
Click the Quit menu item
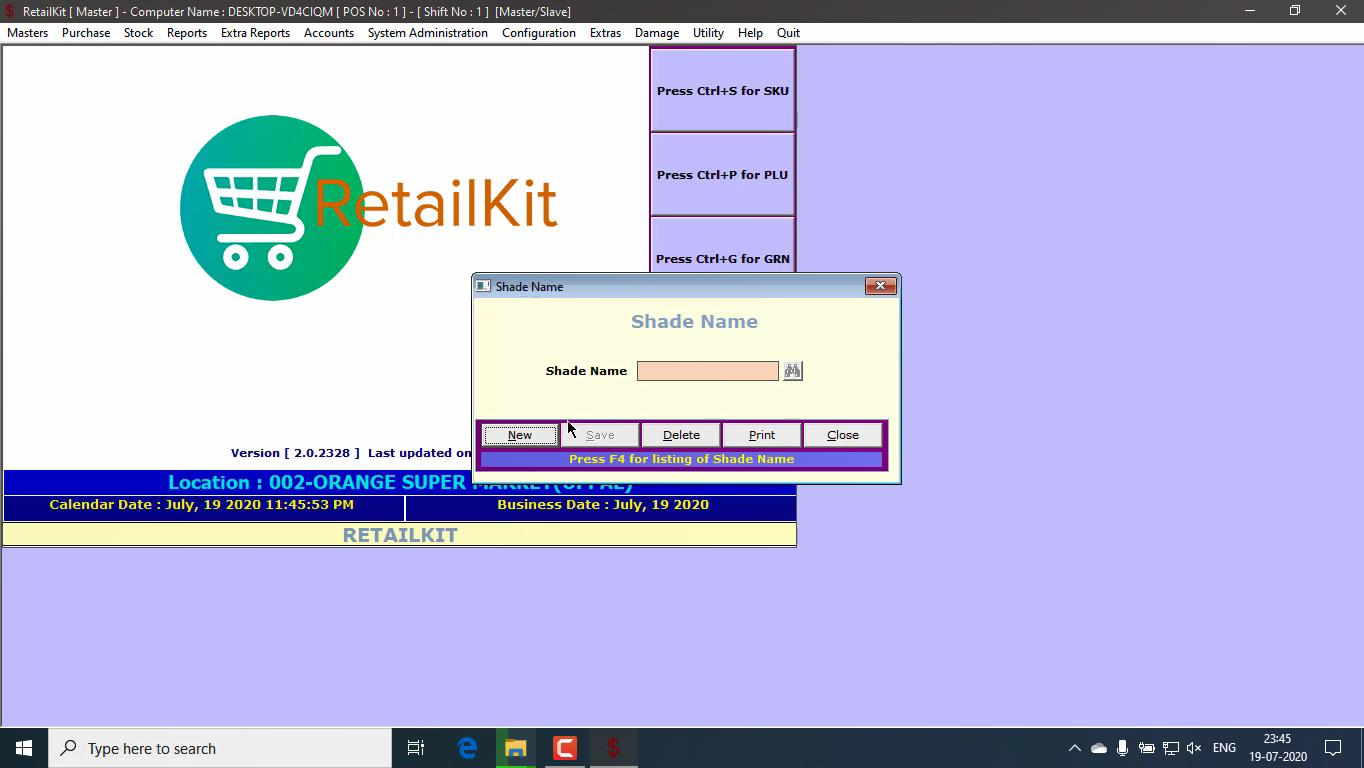788,33
